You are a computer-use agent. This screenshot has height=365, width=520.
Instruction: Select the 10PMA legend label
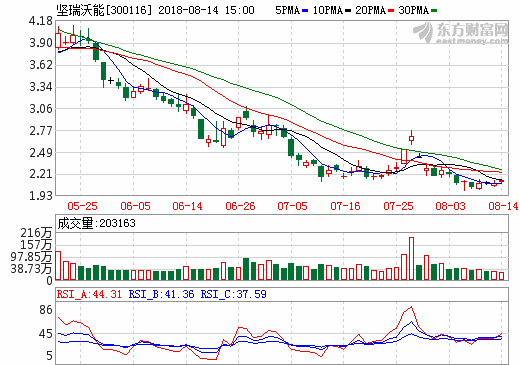click(327, 10)
